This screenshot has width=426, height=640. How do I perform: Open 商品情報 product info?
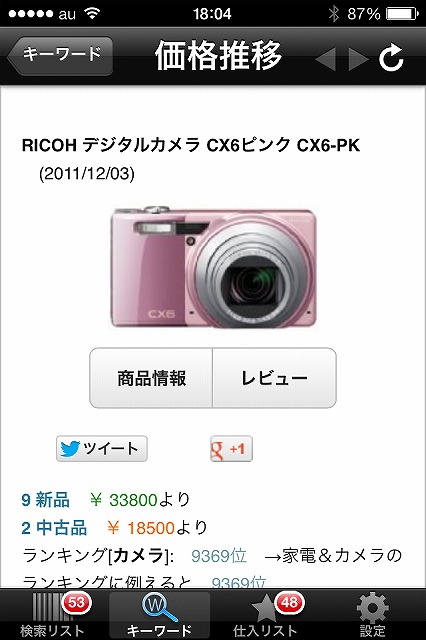(x=151, y=378)
